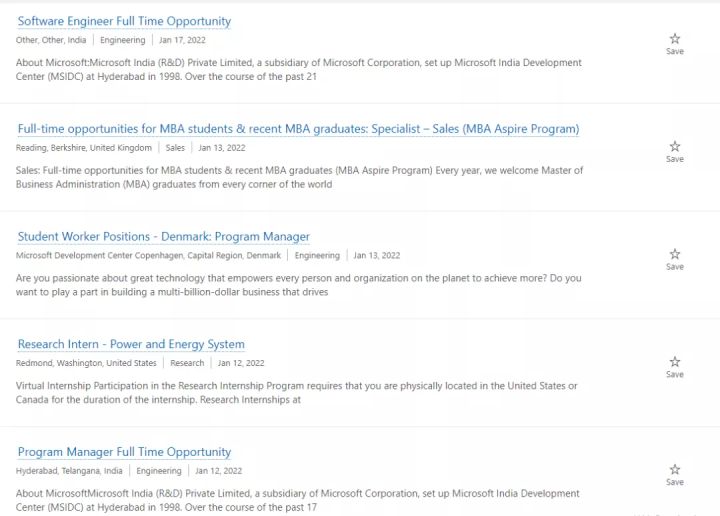Select the Hyderabad, Telangana, India location text
This screenshot has height=516, width=720.
pos(69,471)
